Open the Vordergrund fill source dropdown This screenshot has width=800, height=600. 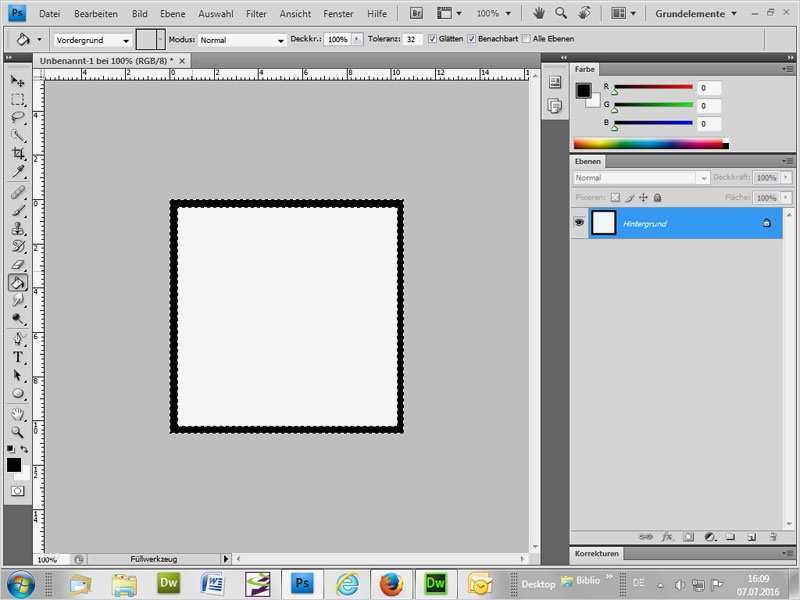click(92, 40)
